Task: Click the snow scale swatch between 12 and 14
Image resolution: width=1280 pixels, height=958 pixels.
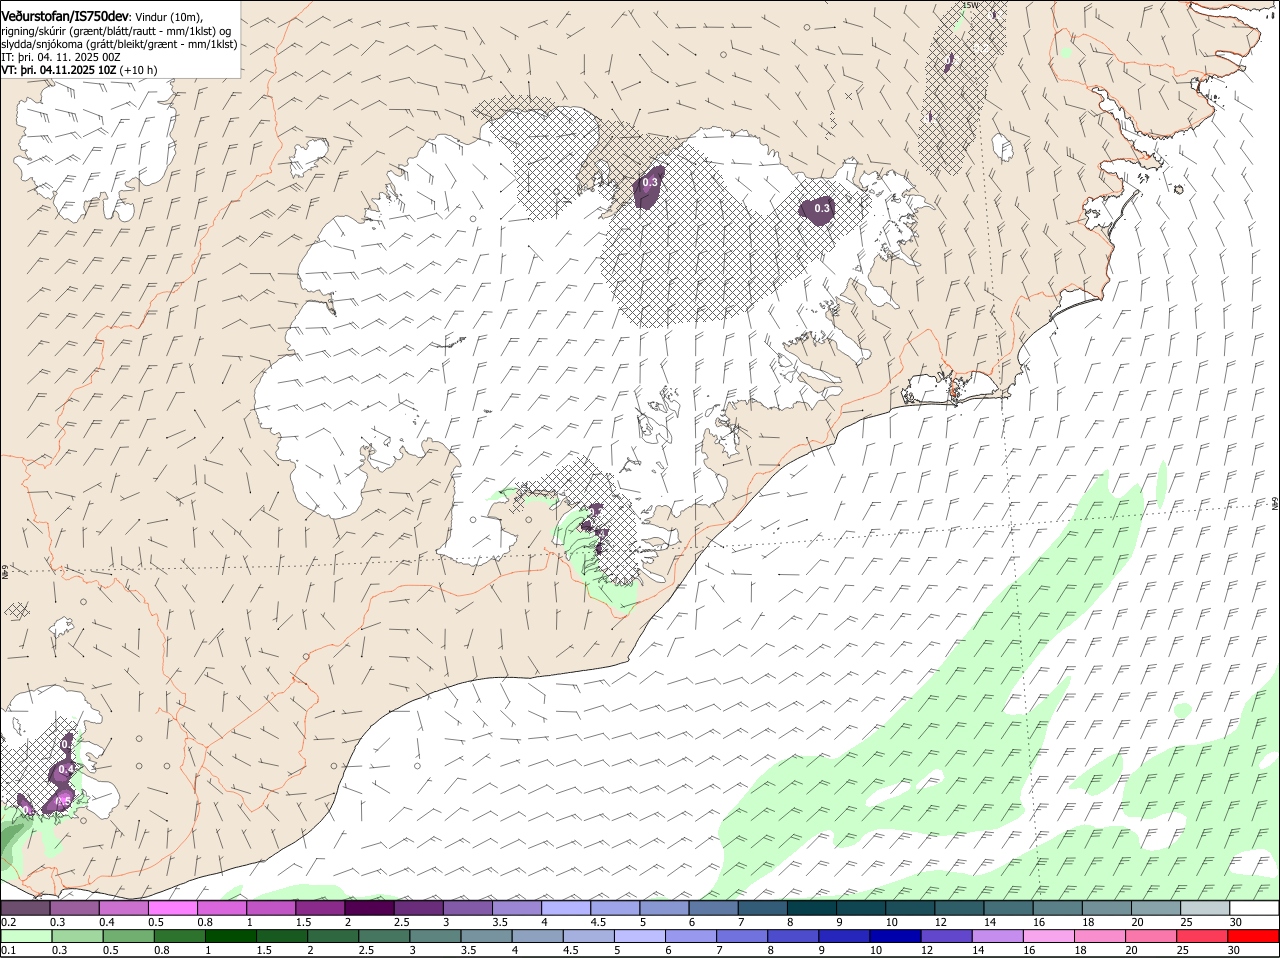Action: pos(960,908)
